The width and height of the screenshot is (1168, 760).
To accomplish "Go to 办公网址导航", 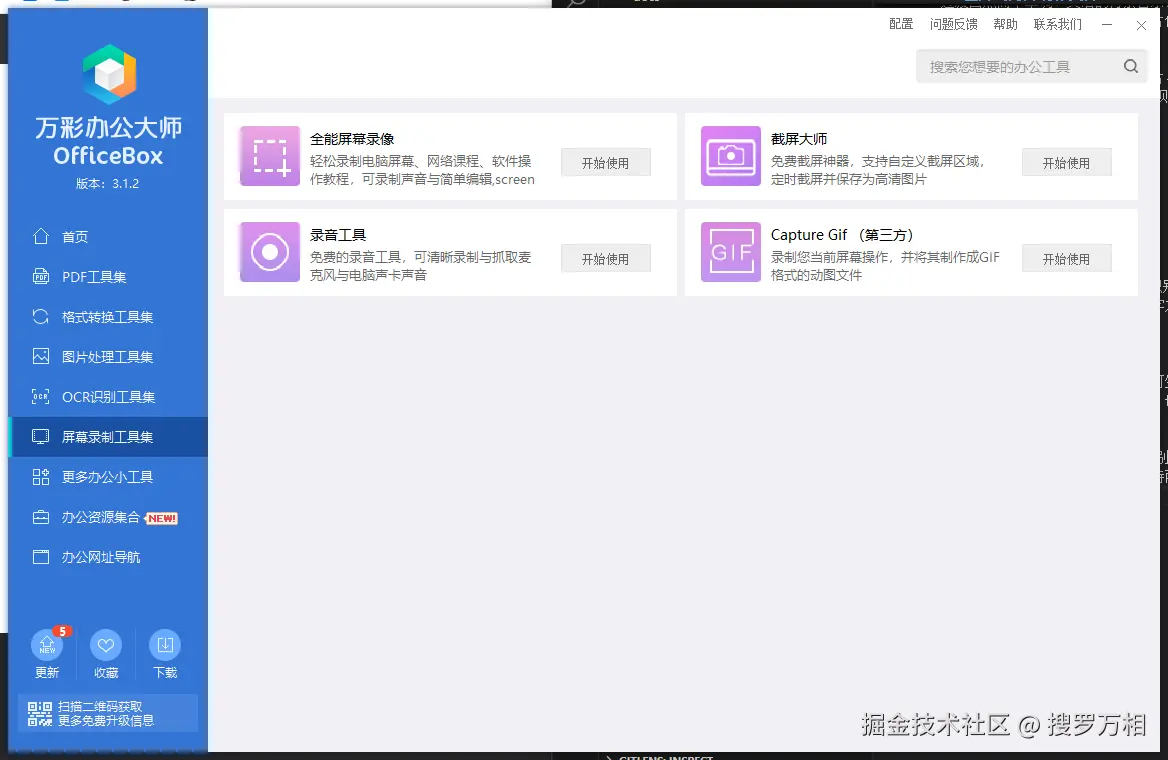I will (108, 557).
